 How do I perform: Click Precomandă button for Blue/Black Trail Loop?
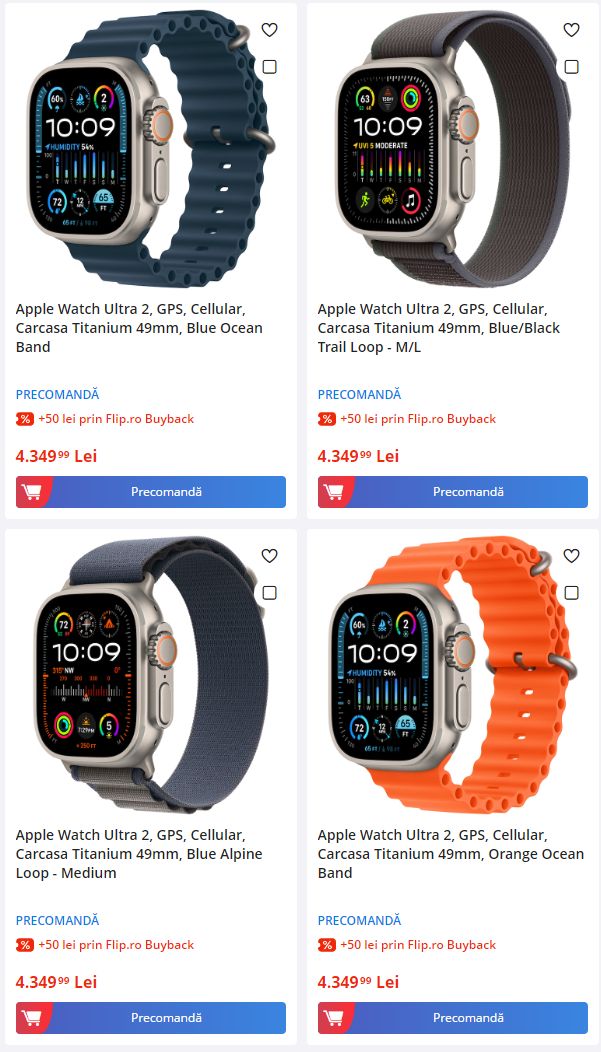coord(453,492)
